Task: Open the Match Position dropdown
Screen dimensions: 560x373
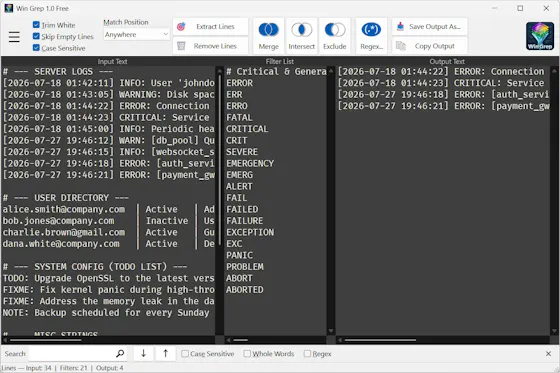Action: [136, 34]
